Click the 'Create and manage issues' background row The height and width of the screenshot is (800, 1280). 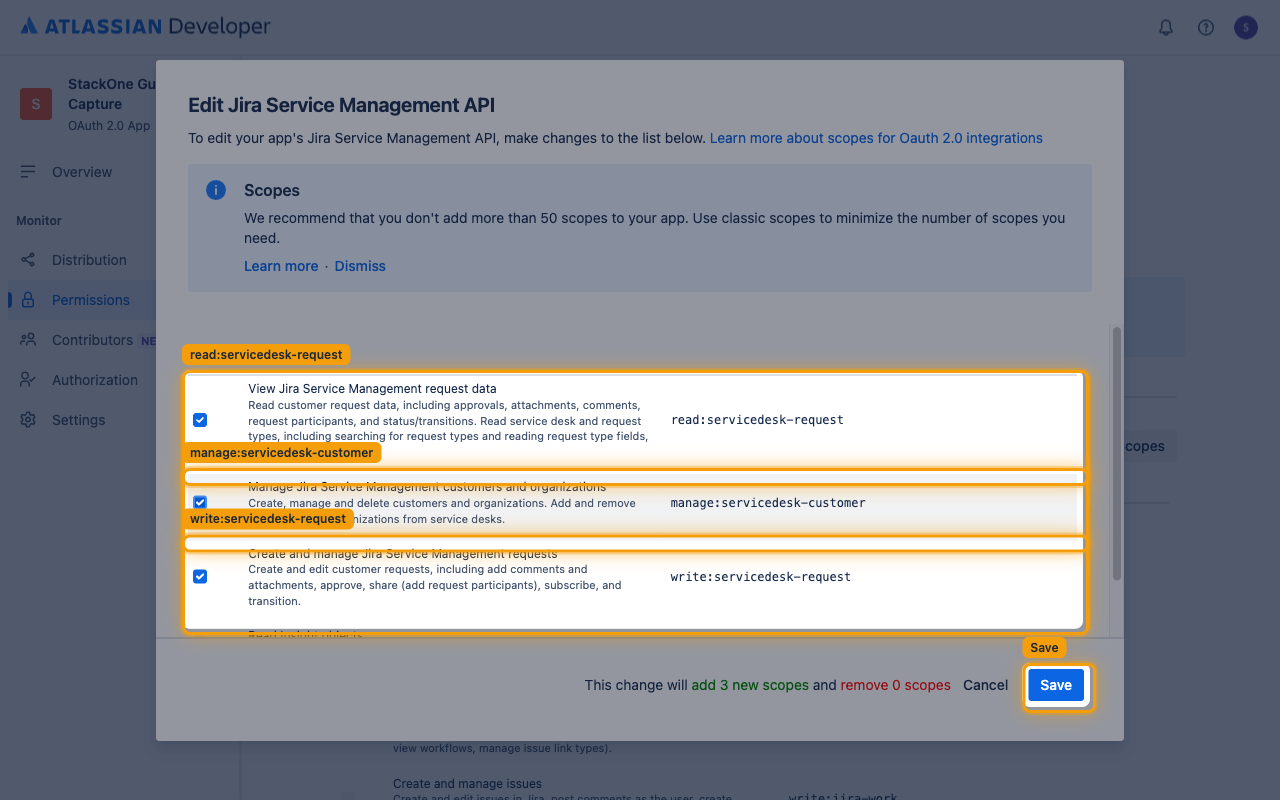[467, 784]
